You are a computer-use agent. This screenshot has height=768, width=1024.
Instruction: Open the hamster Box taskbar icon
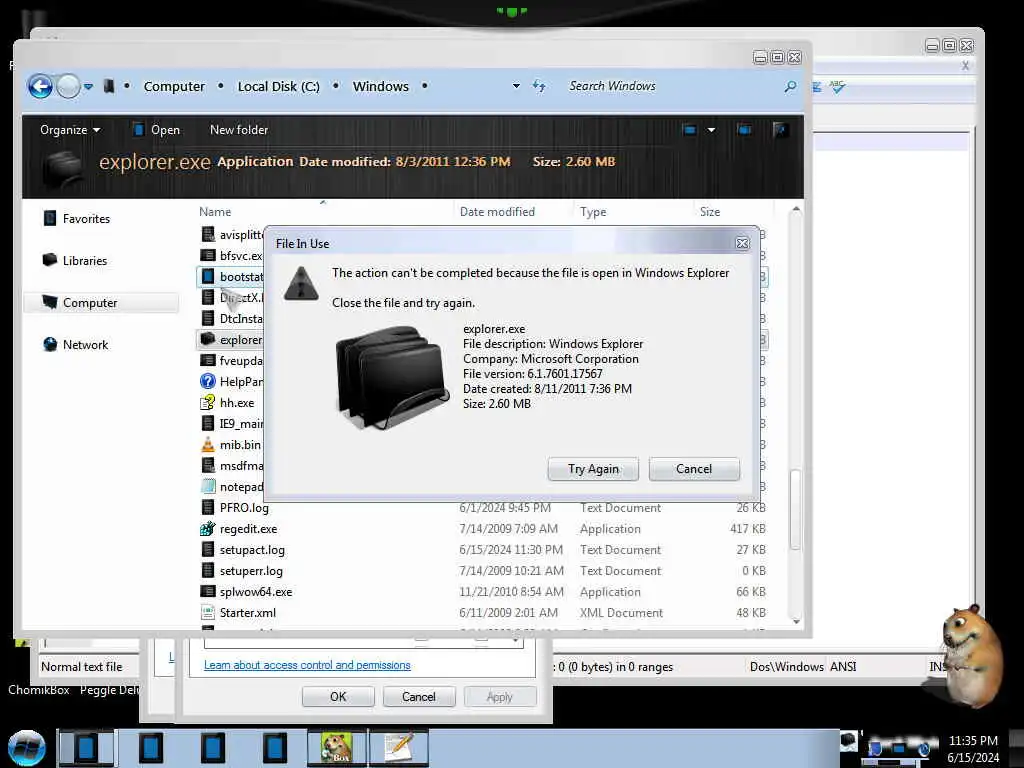click(337, 748)
